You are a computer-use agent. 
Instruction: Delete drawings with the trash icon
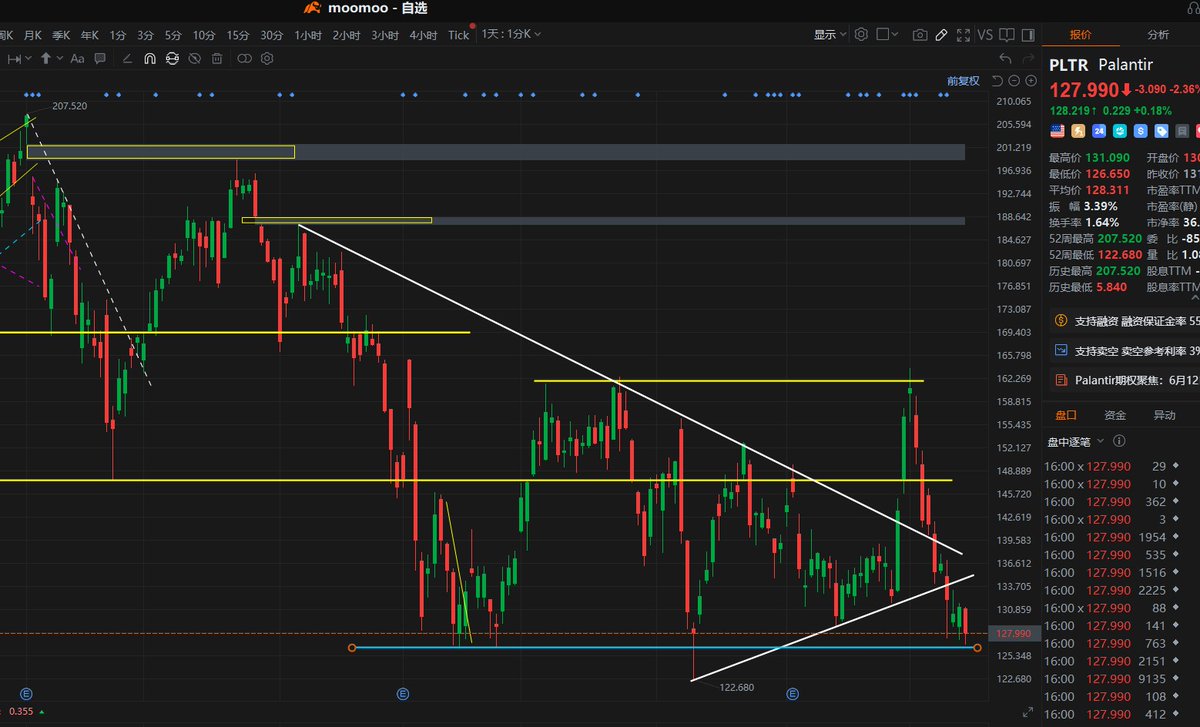[217, 59]
